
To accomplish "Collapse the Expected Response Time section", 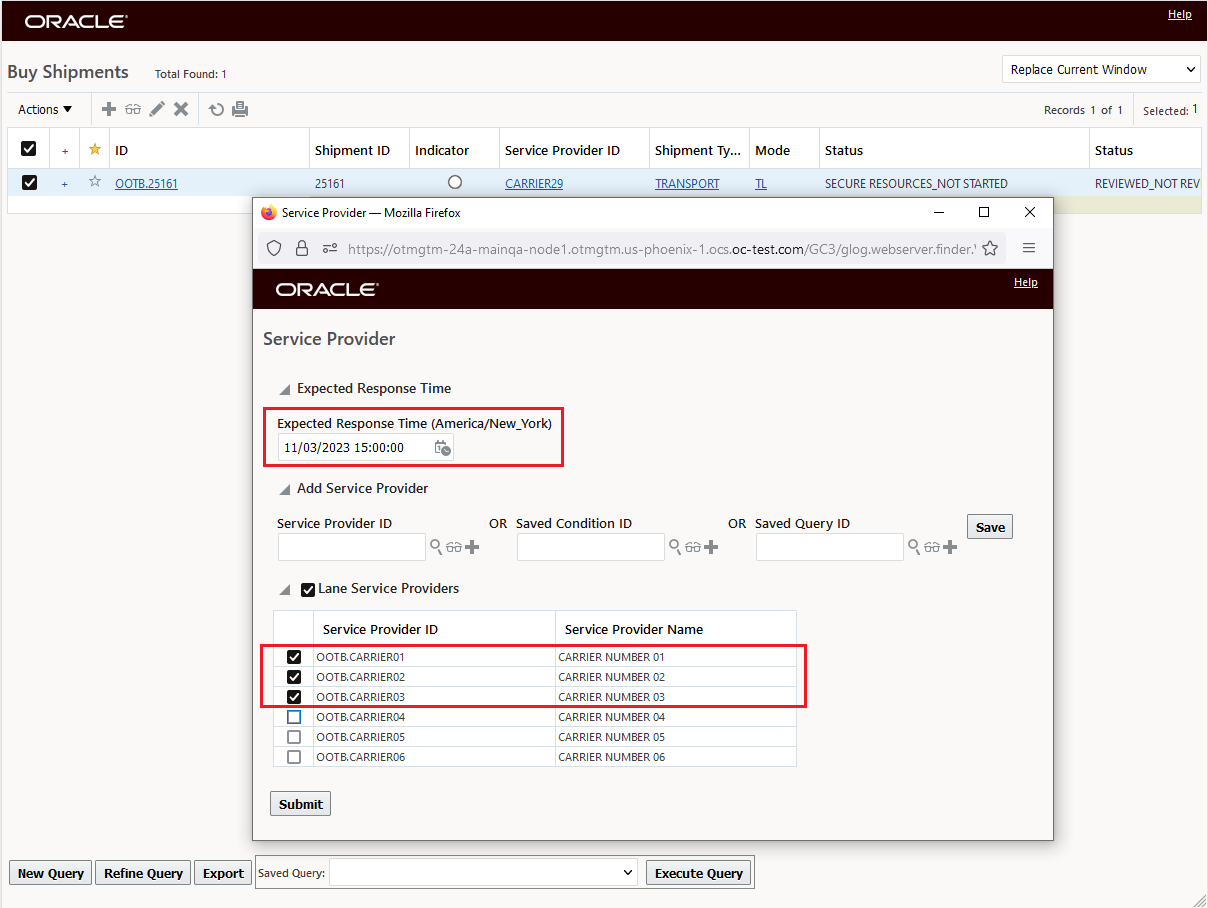I will coord(284,390).
